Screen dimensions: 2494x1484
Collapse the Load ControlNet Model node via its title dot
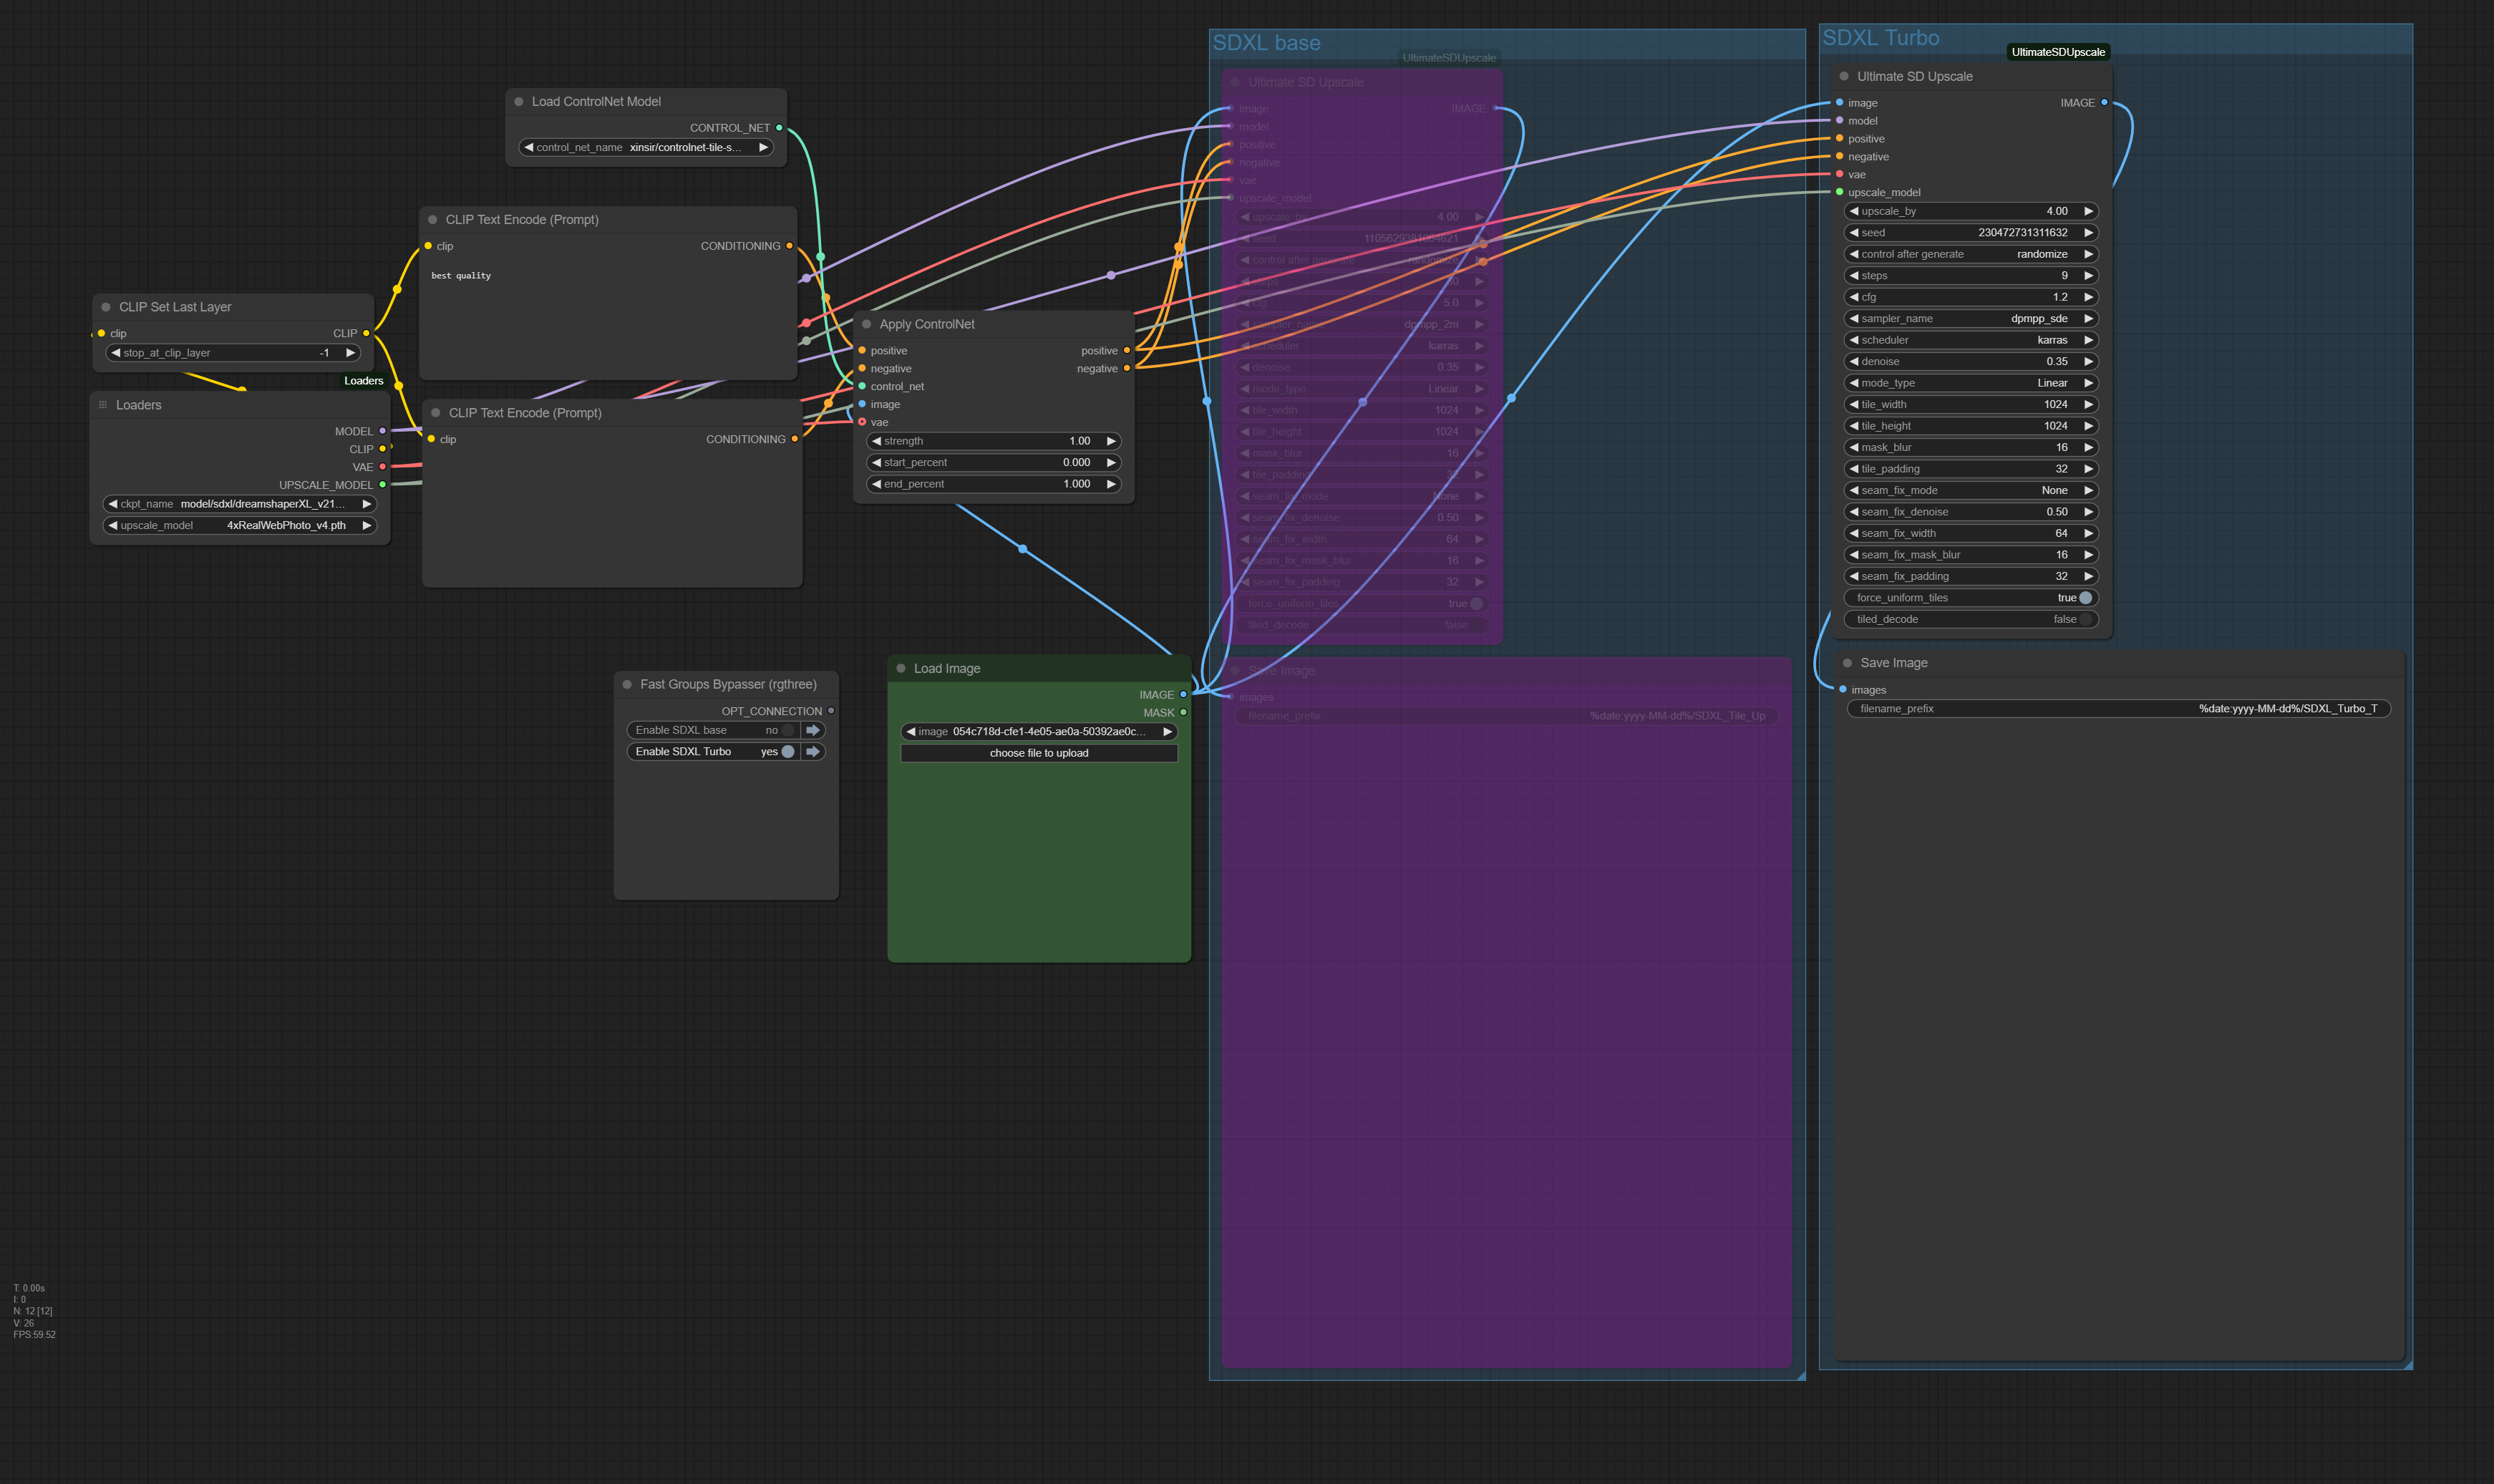coord(519,102)
